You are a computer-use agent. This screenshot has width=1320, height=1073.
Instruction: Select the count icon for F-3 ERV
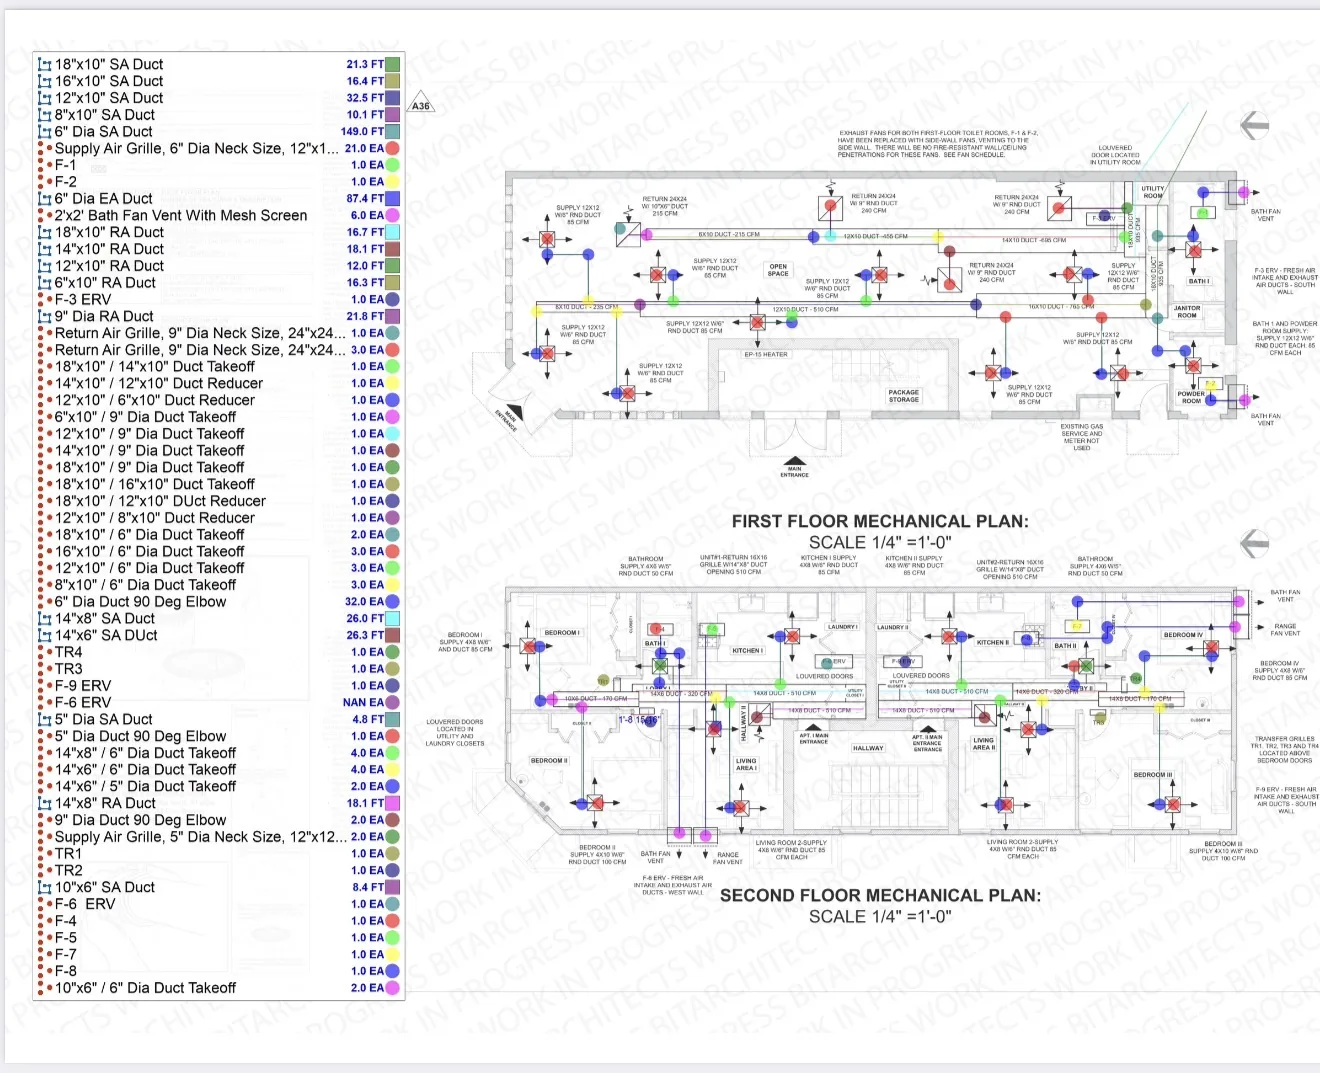pos(44,299)
